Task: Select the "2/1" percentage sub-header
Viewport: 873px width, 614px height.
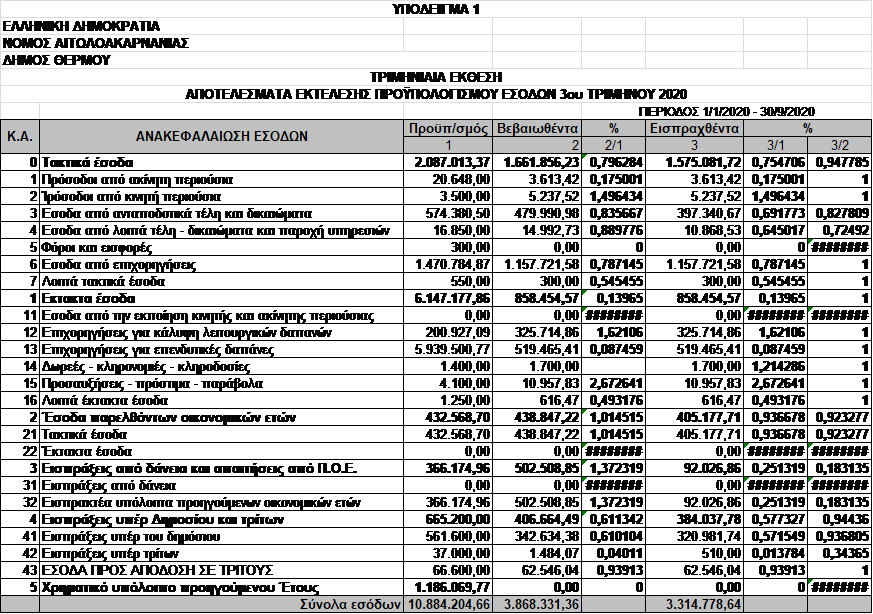Action: pyautogui.click(x=614, y=145)
